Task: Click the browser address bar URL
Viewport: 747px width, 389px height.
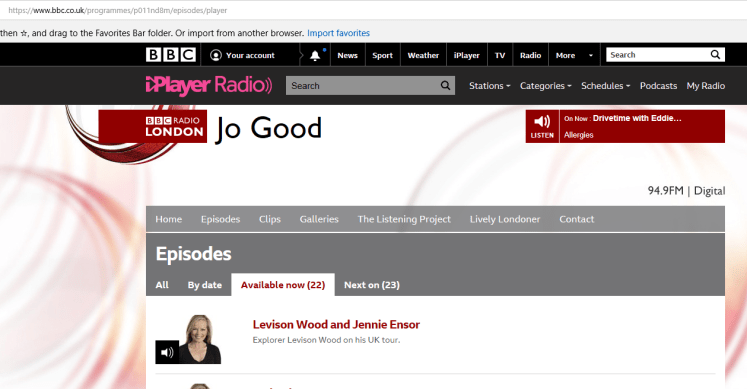Action: coord(118,10)
